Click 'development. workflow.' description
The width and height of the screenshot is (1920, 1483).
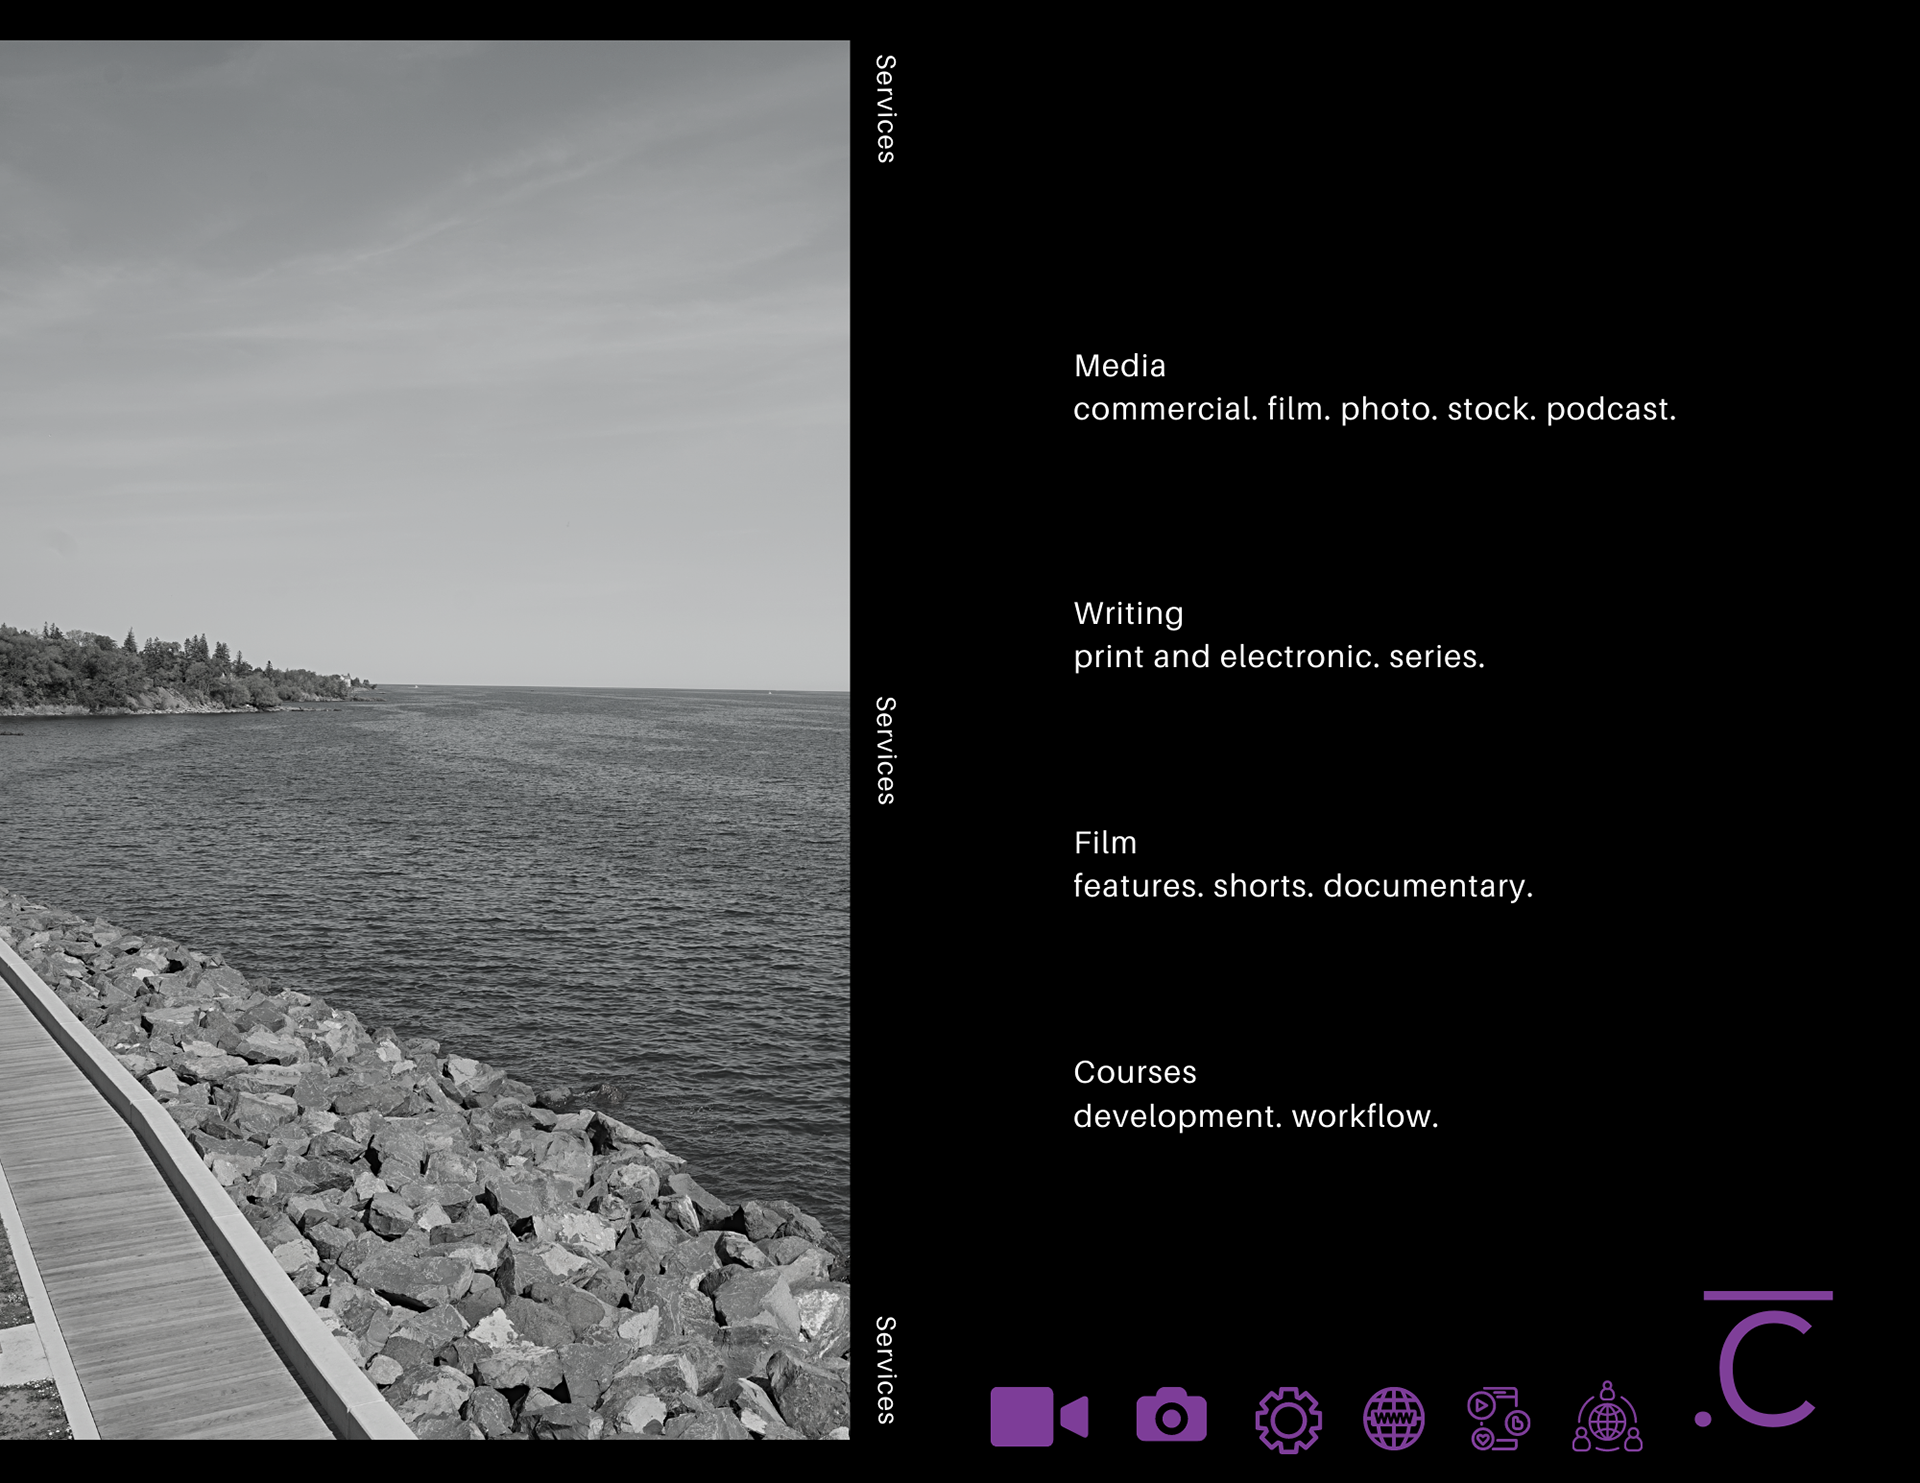[1255, 1116]
